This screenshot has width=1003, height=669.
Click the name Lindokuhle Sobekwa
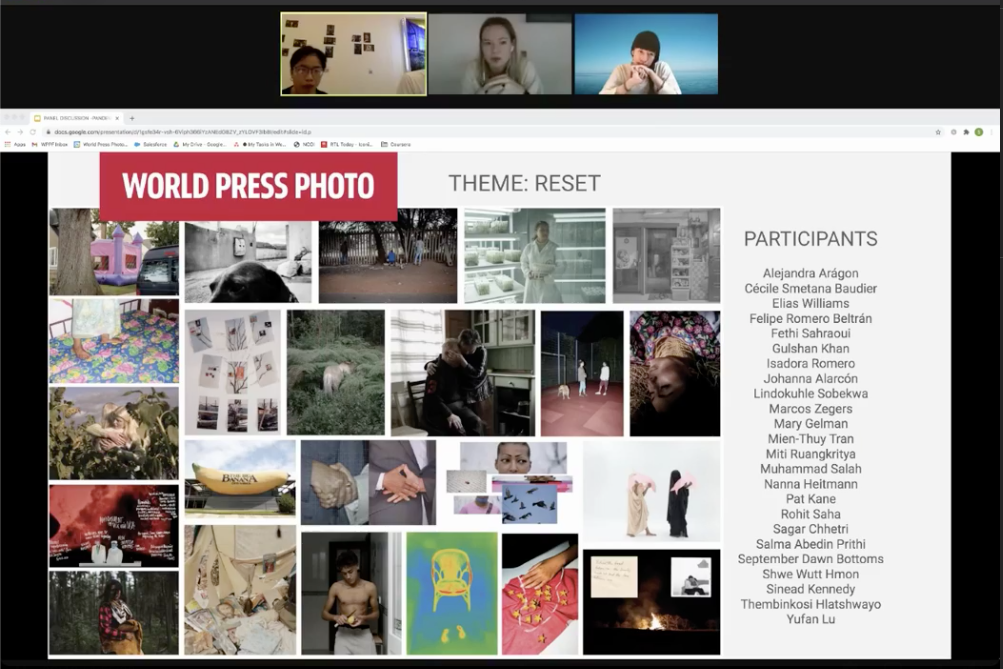810,393
